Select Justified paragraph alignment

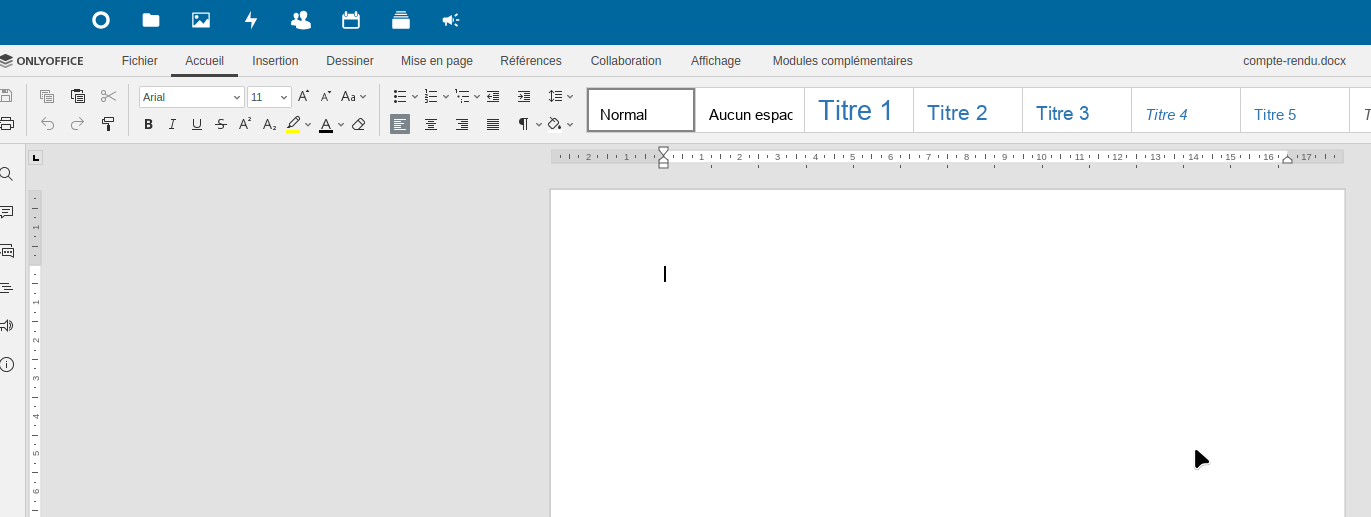[493, 125]
